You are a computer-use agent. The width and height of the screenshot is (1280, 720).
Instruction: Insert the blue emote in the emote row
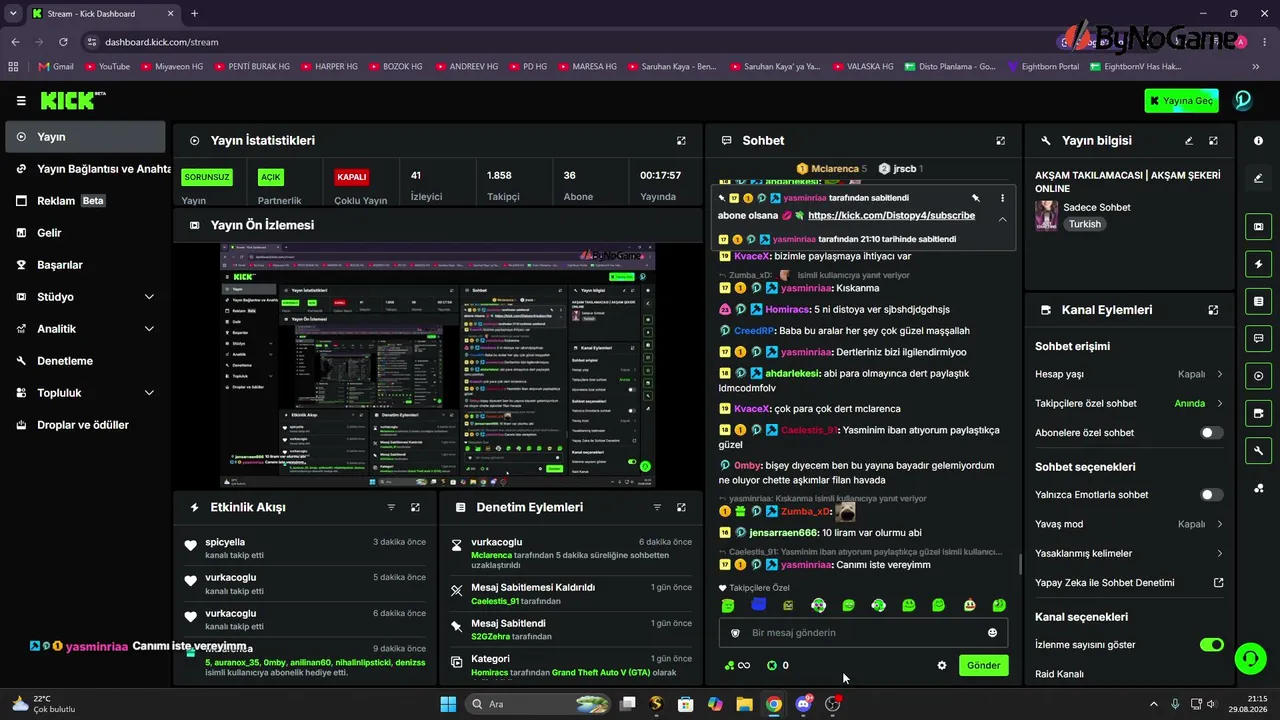click(x=758, y=605)
